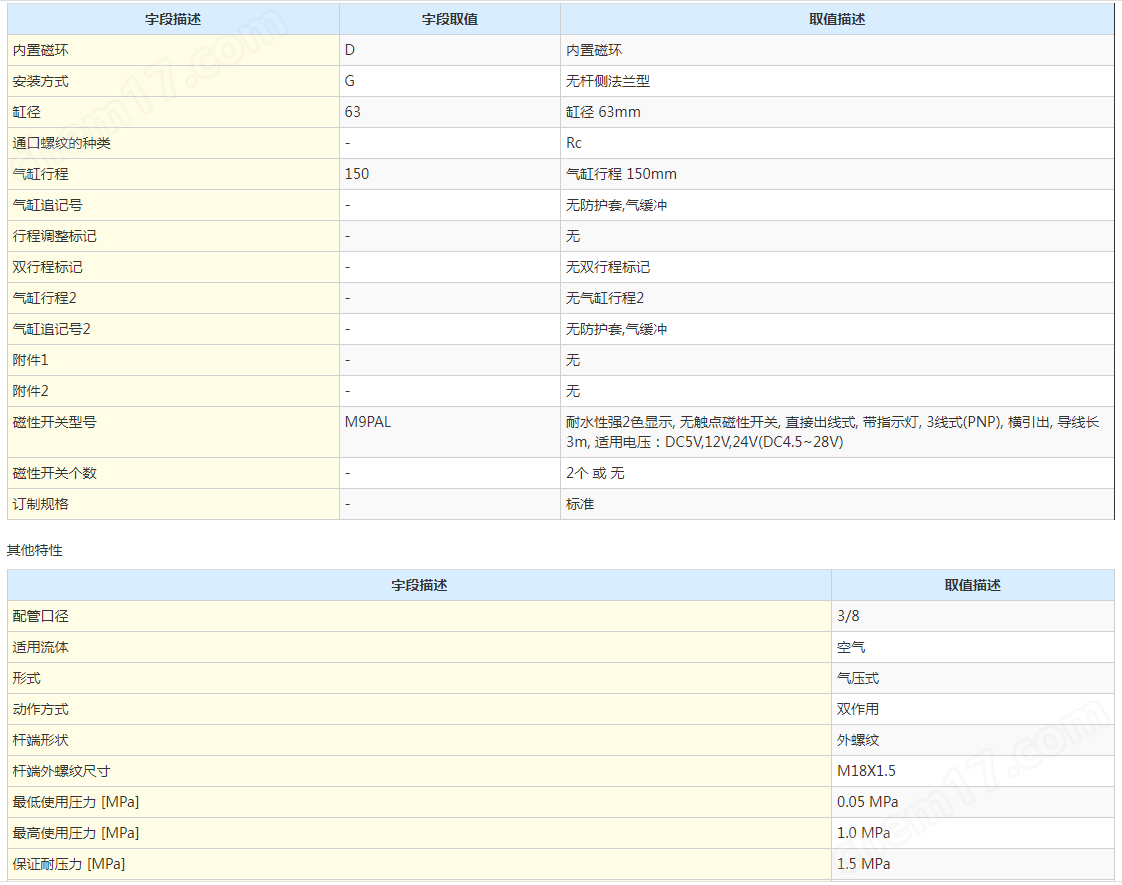This screenshot has width=1122, height=885.
Task: Click the 取值描述 header in the lower table
Action: click(x=972, y=585)
